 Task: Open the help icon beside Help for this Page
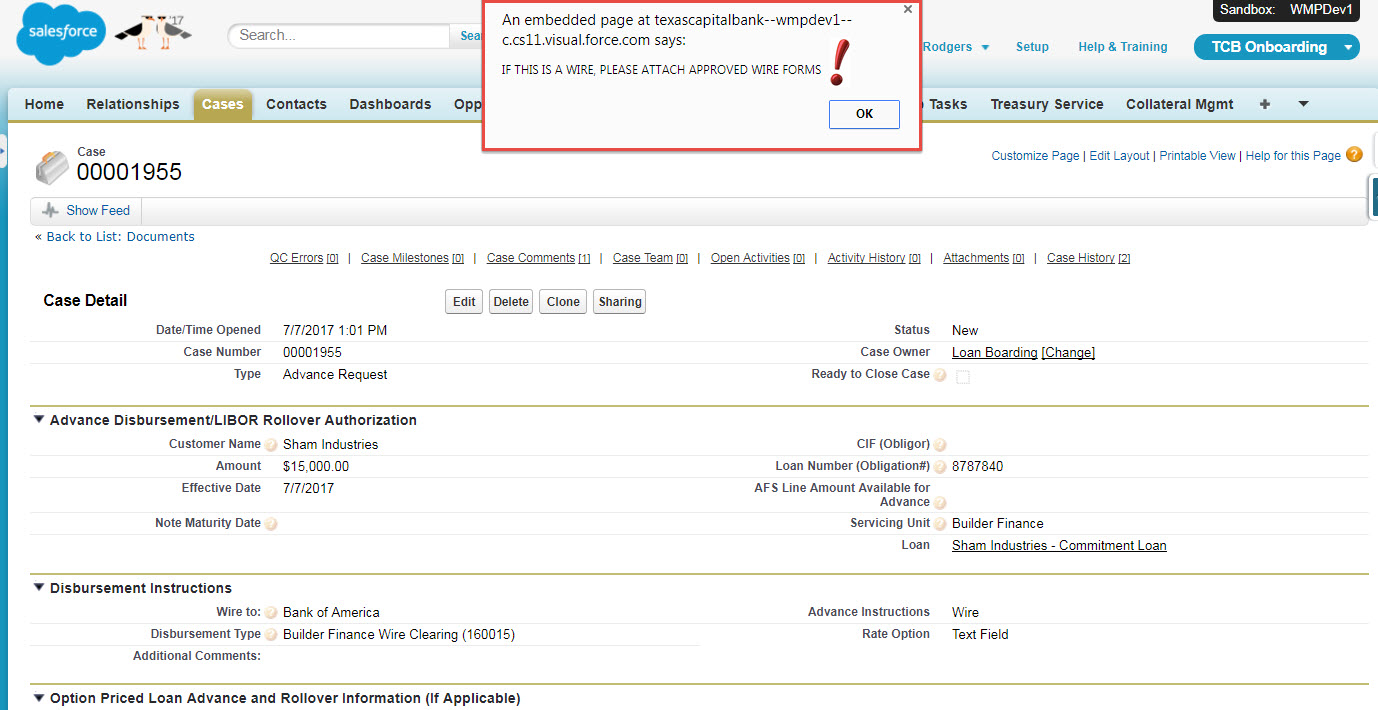(x=1354, y=154)
